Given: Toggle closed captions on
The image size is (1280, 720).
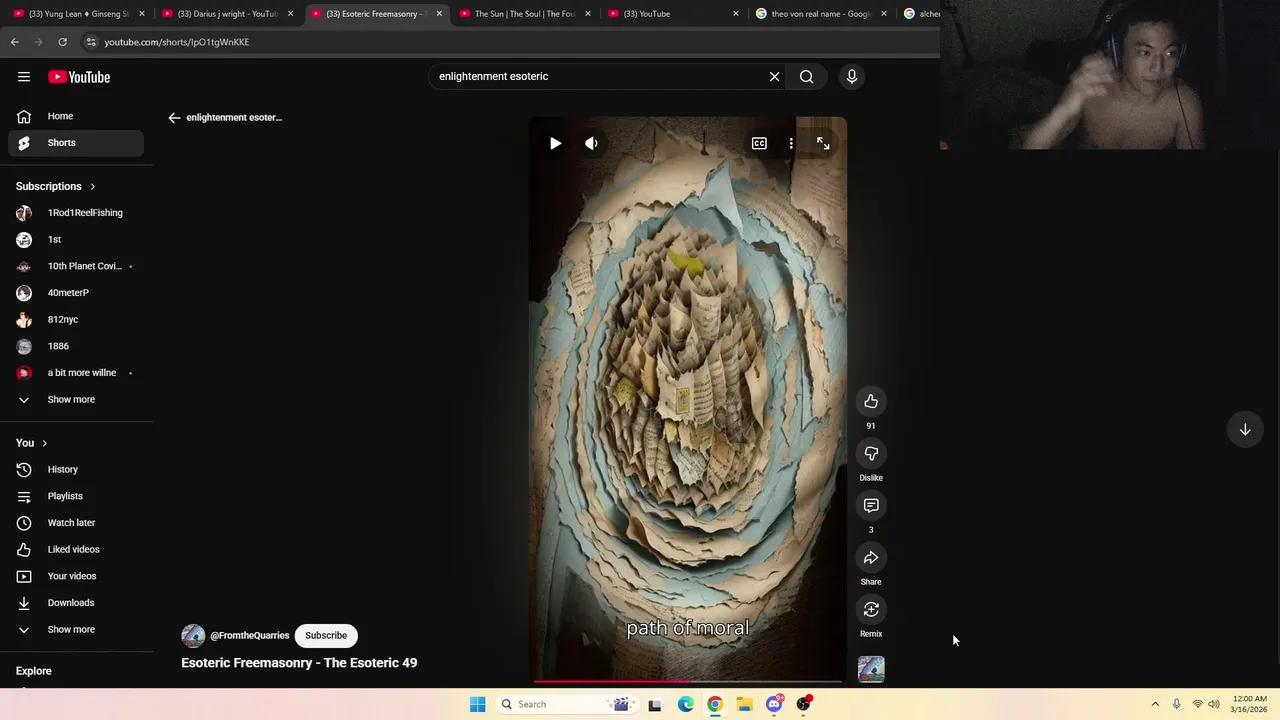Looking at the screenshot, I should (x=759, y=143).
